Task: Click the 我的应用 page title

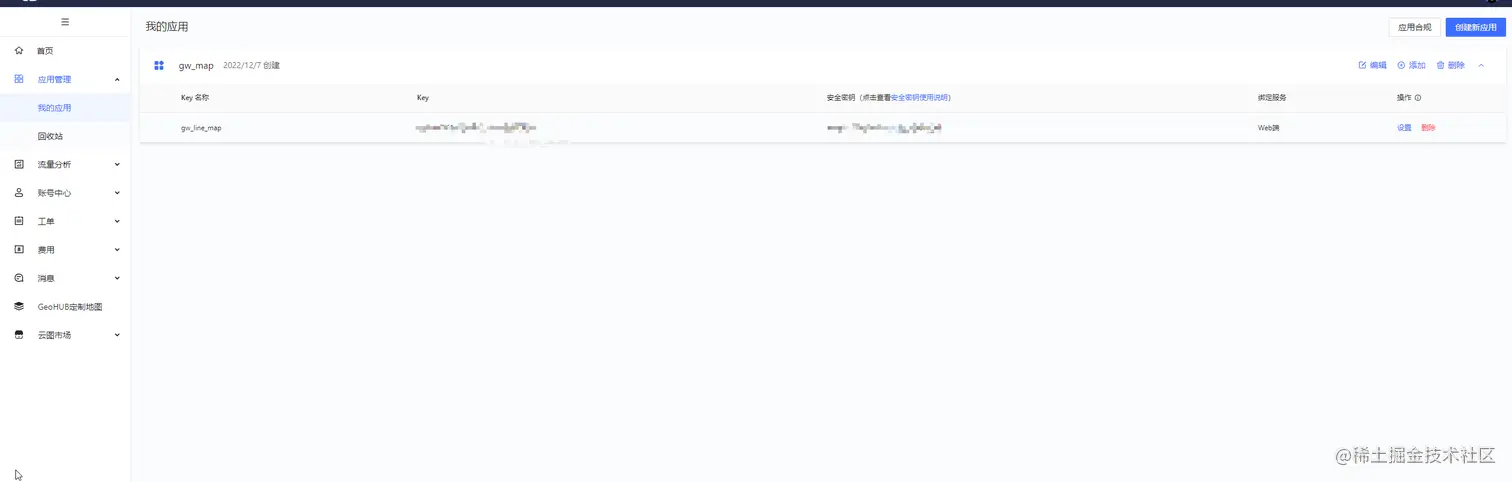Action: (x=166, y=27)
